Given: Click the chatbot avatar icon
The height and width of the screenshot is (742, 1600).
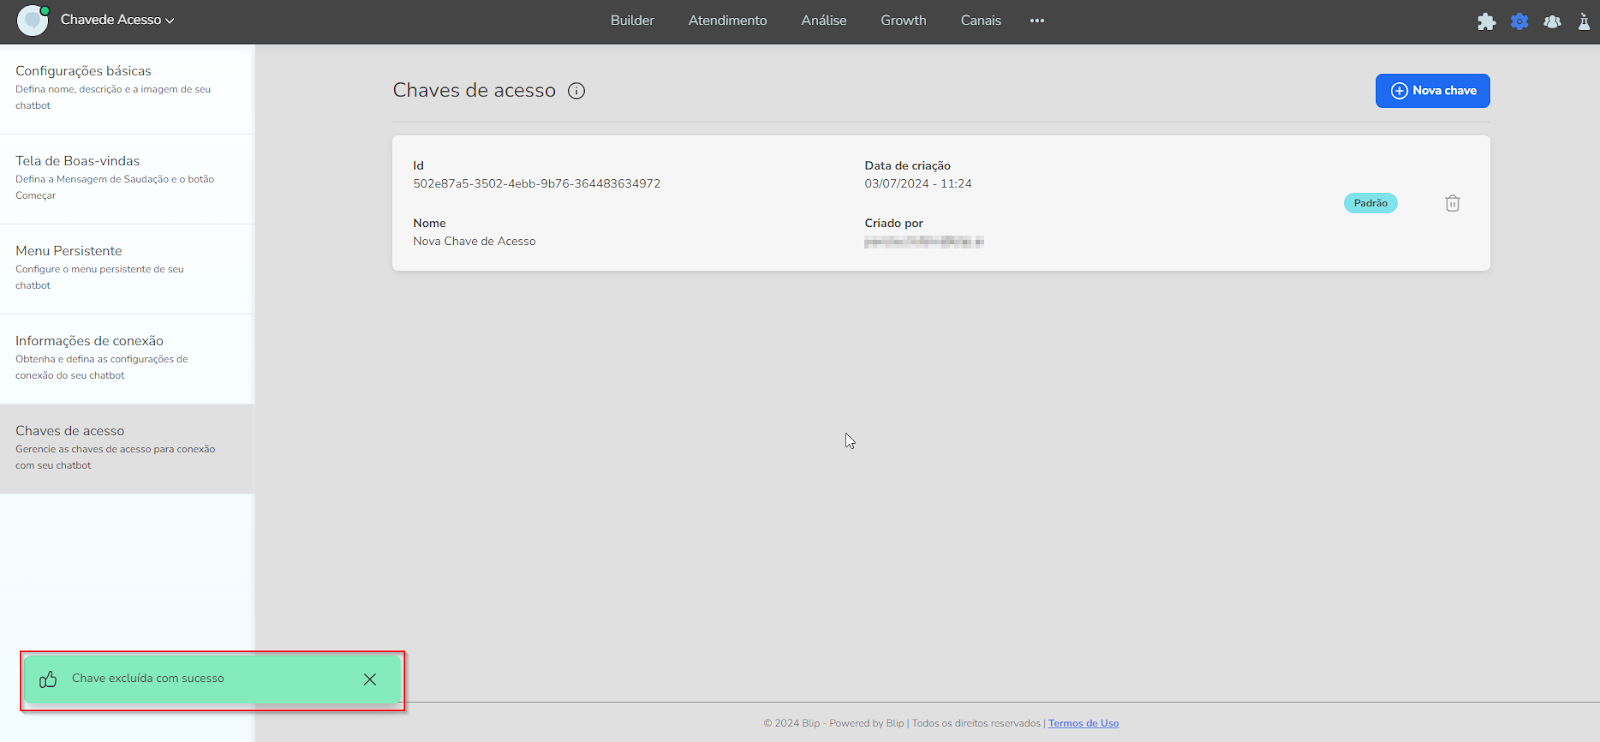Looking at the screenshot, I should pyautogui.click(x=32, y=20).
